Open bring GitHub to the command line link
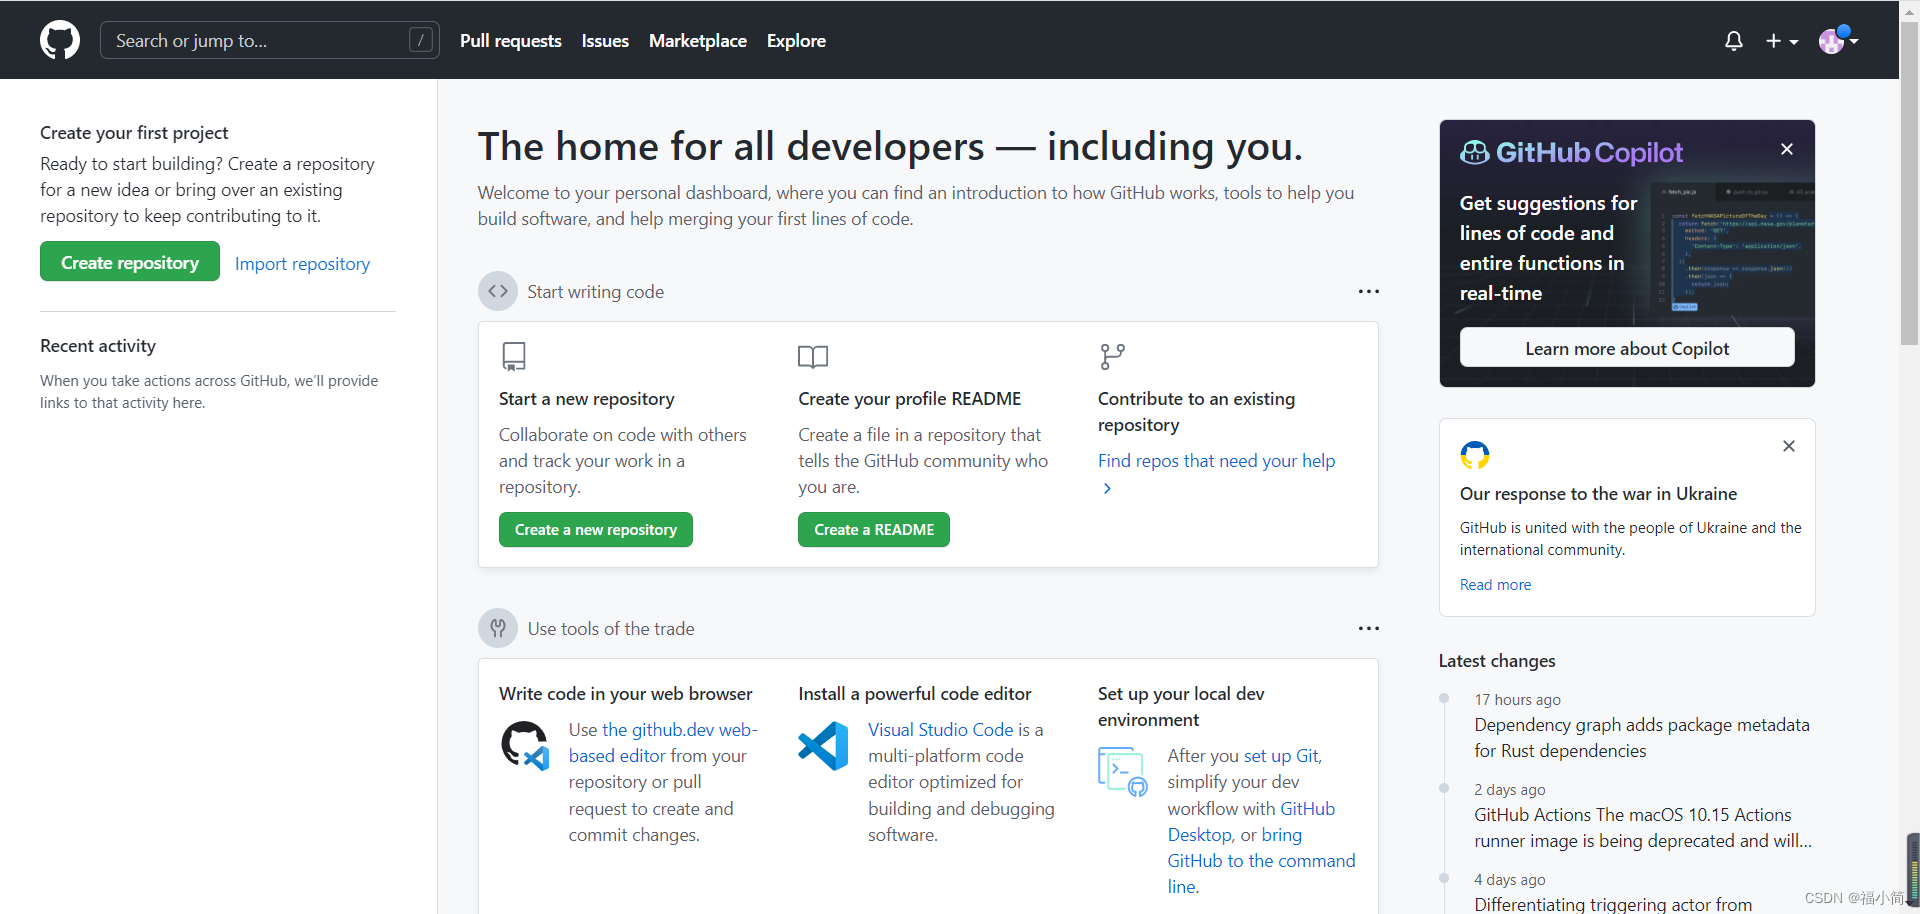The width and height of the screenshot is (1920, 914). (1261, 861)
